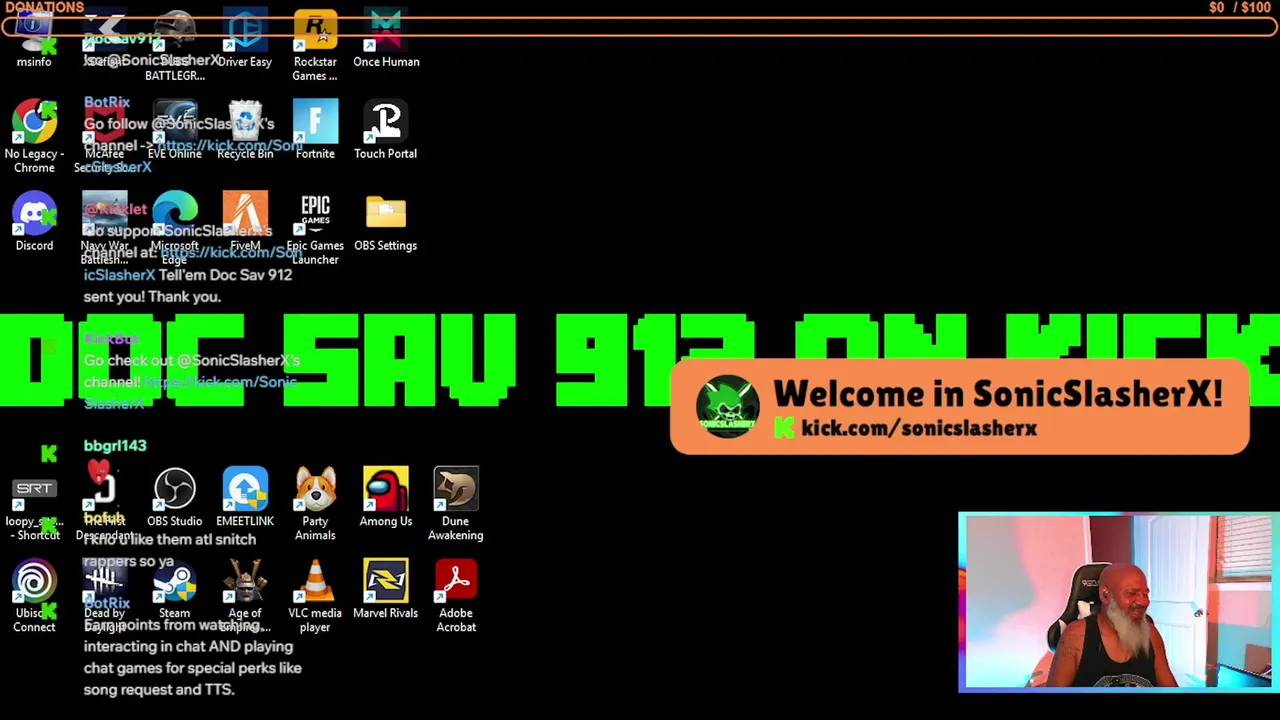The width and height of the screenshot is (1280, 720).
Task: Launch OBS Studio from the desktop
Action: click(x=175, y=499)
